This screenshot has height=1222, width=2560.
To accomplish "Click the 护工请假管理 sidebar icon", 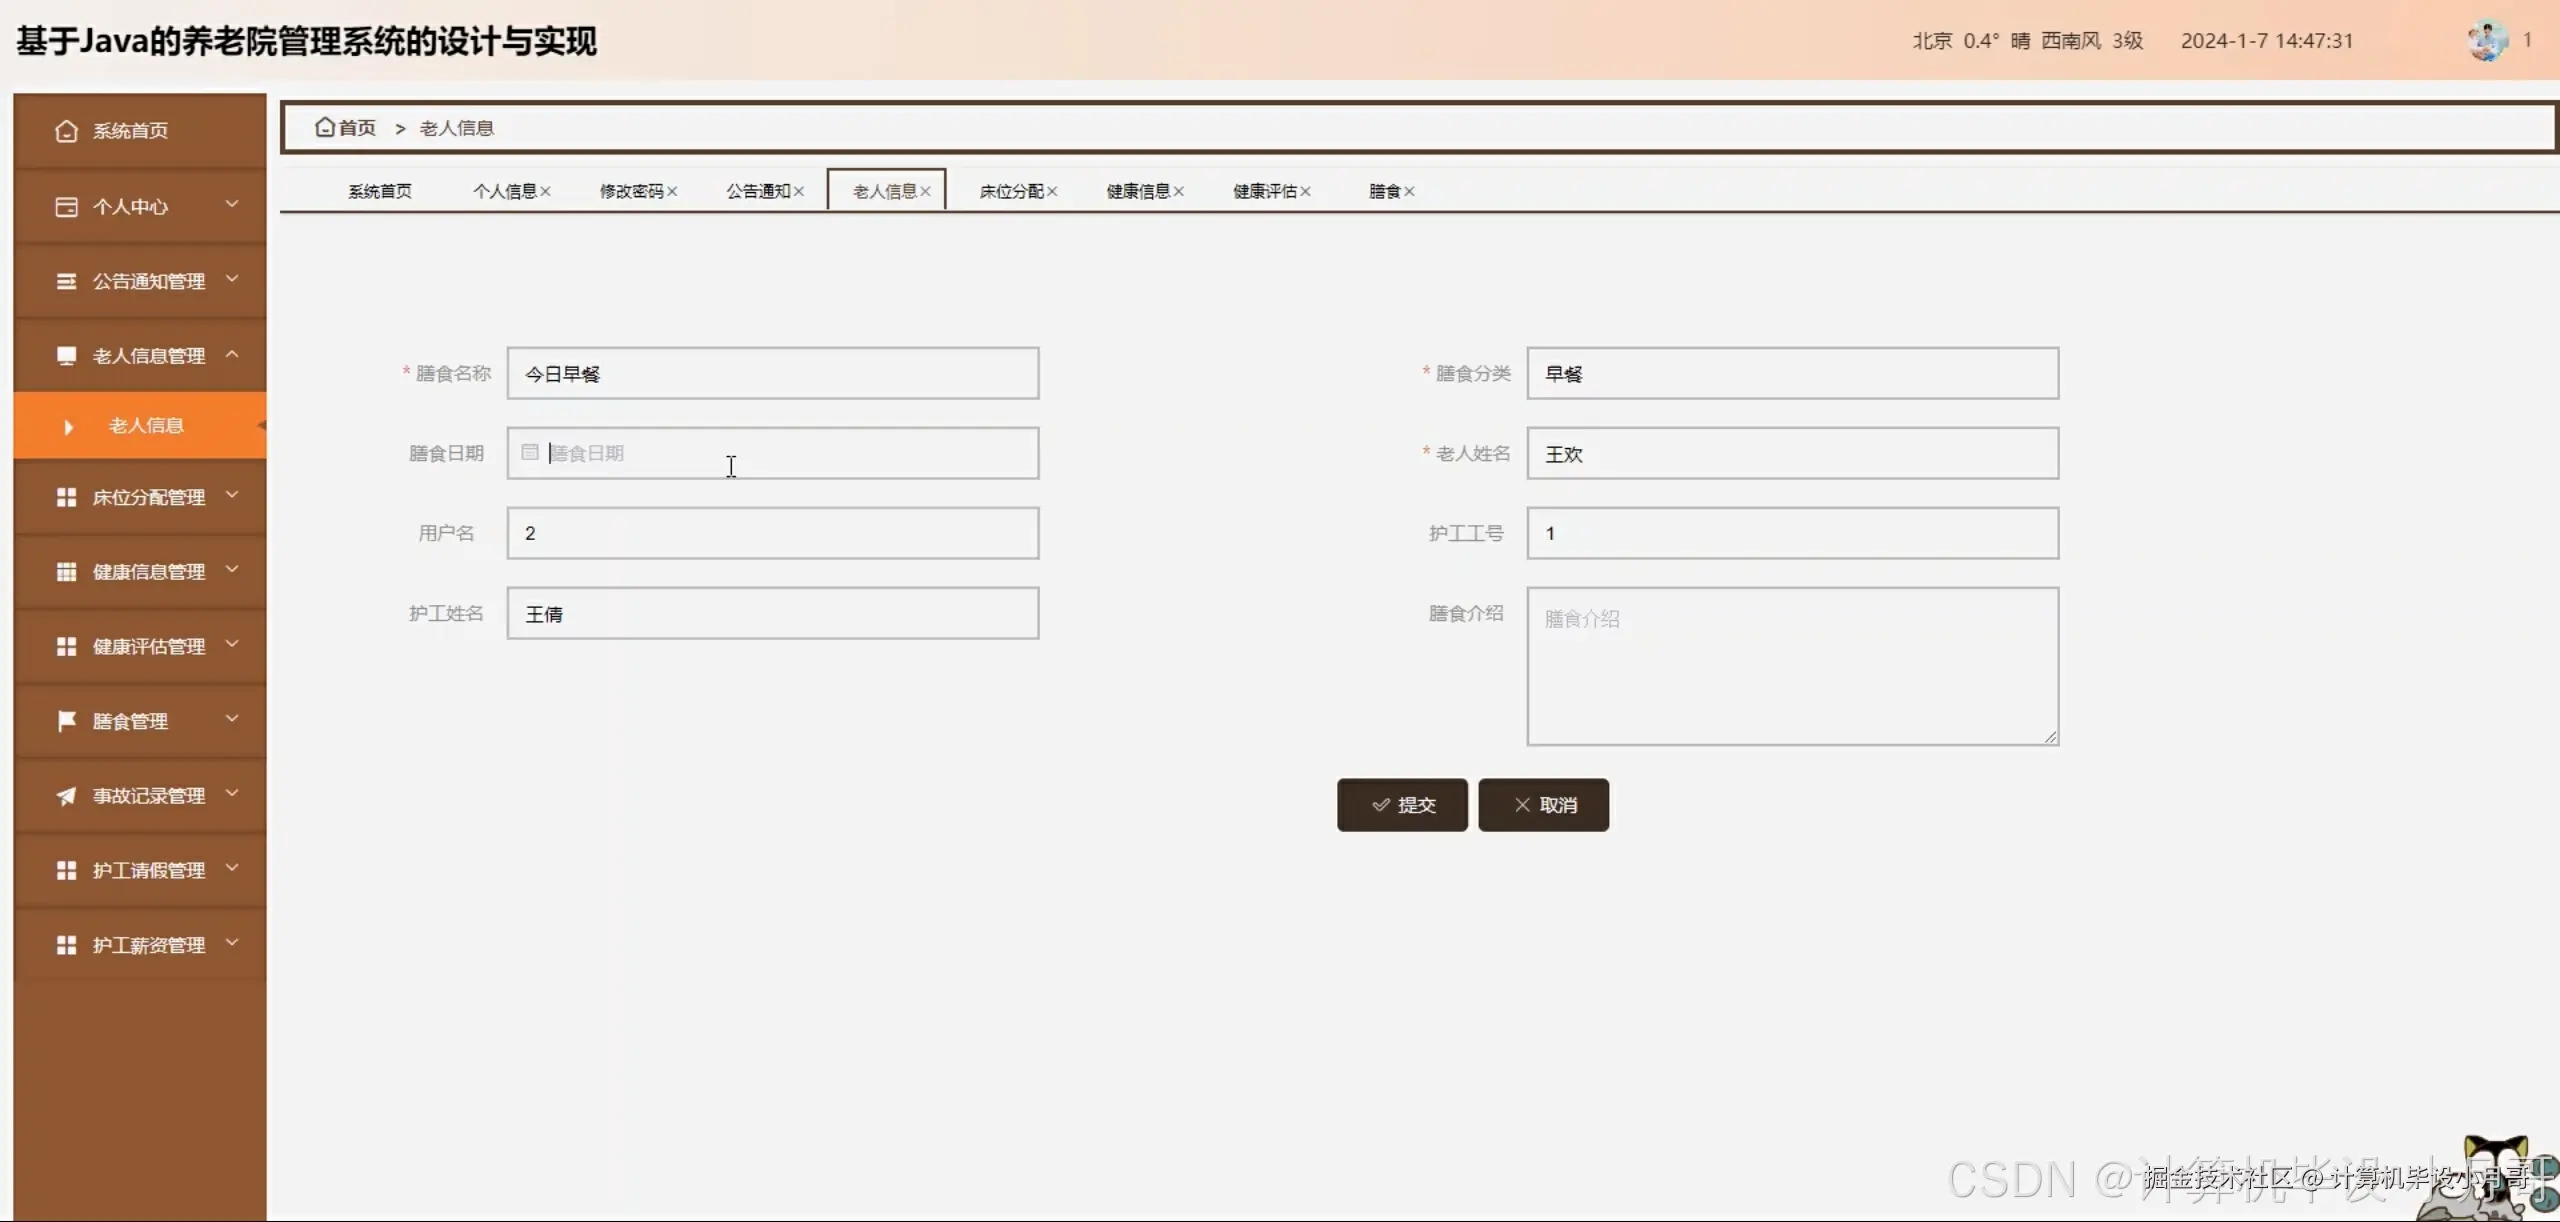I will pos(66,869).
